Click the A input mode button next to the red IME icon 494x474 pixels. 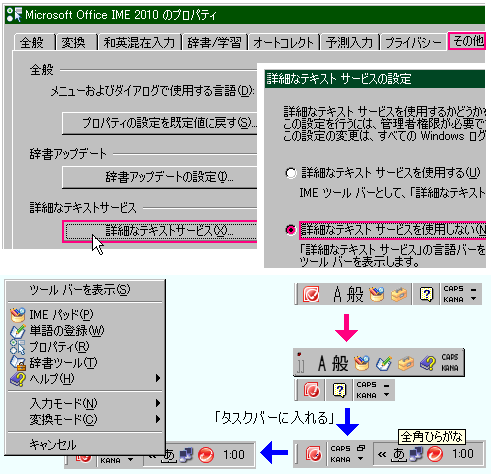[x=337, y=294]
